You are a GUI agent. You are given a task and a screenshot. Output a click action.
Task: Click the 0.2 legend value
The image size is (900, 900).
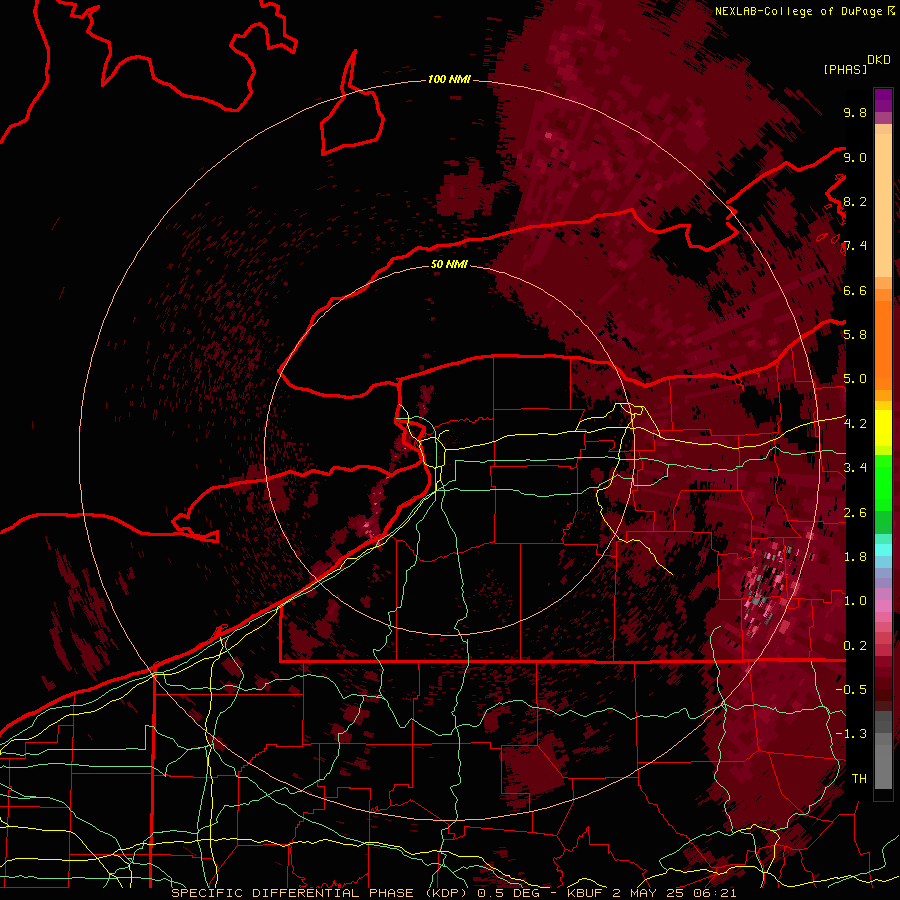click(855, 645)
